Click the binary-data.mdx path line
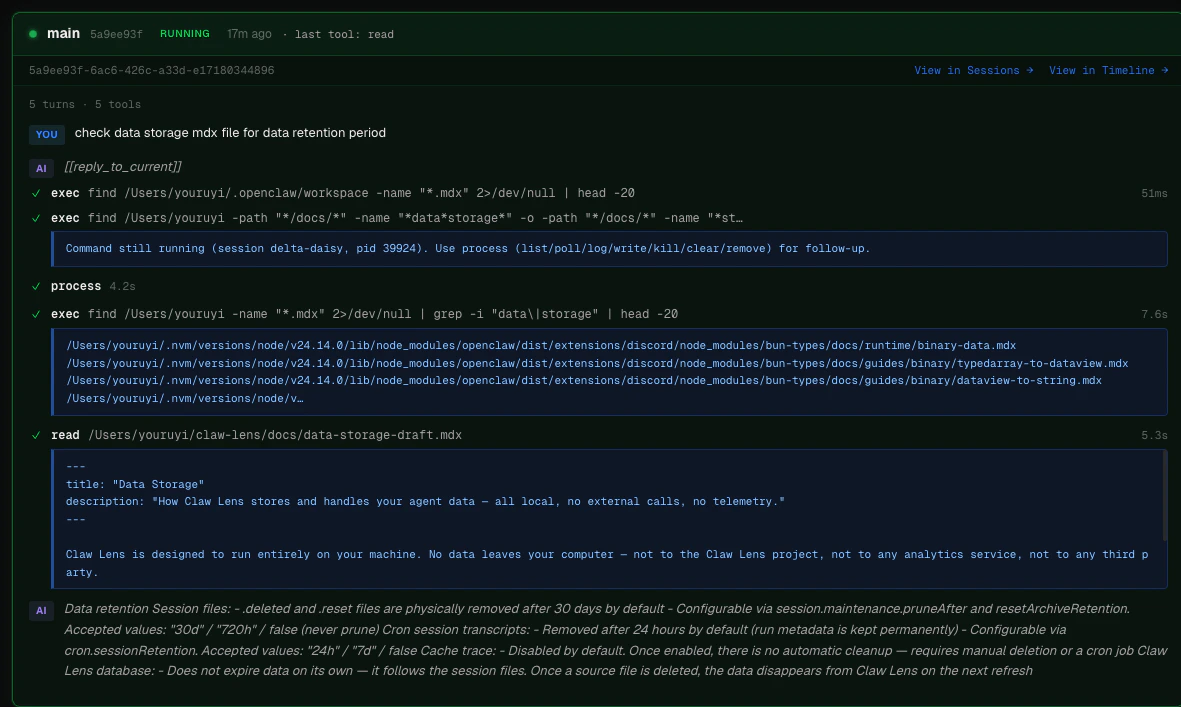The width and height of the screenshot is (1181, 707). coord(541,346)
